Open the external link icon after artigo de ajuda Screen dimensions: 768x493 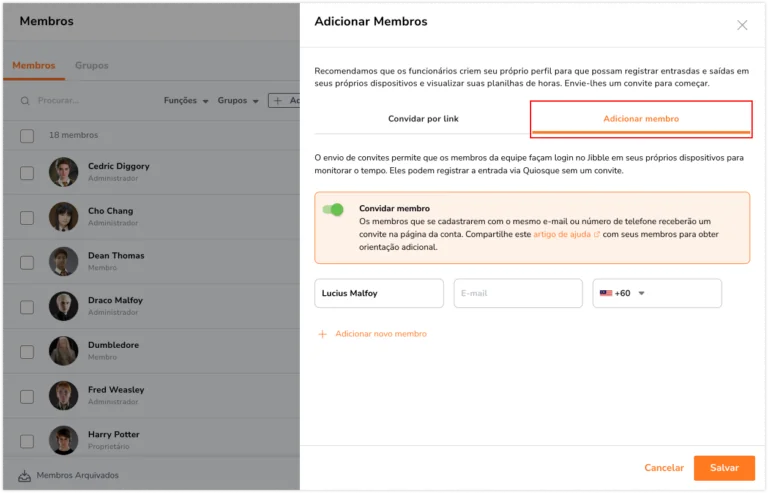597,235
